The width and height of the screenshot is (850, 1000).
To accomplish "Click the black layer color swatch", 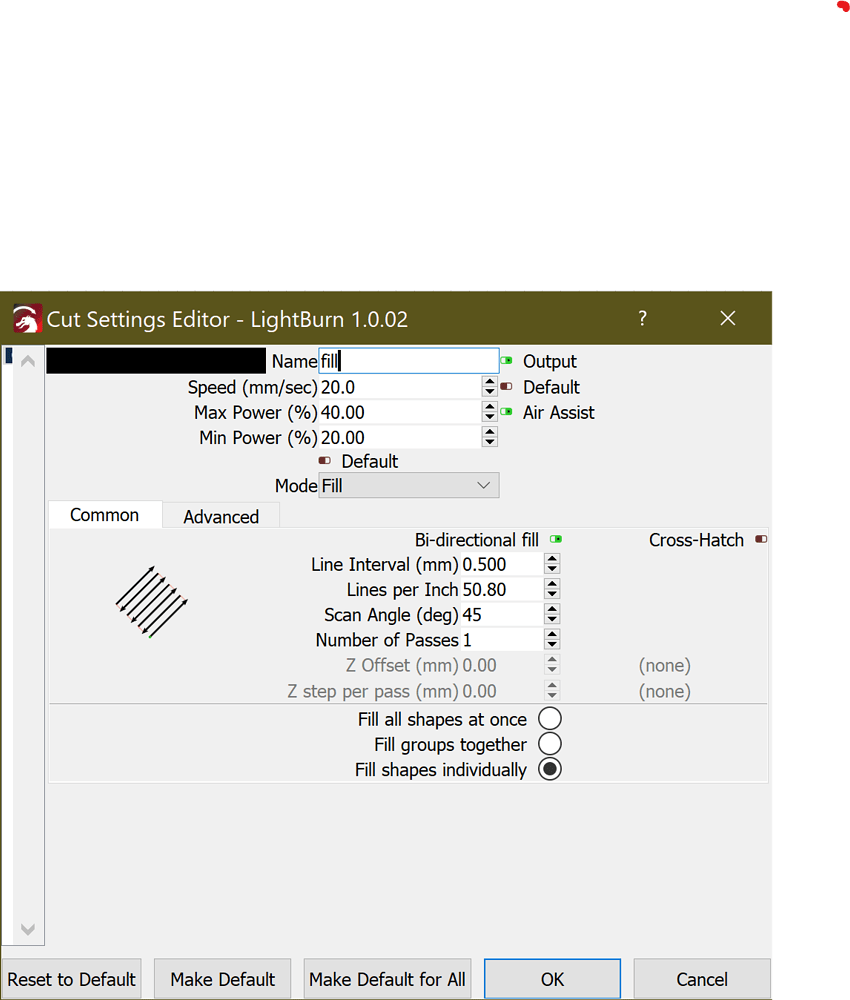I will pyautogui.click(x=155, y=360).
